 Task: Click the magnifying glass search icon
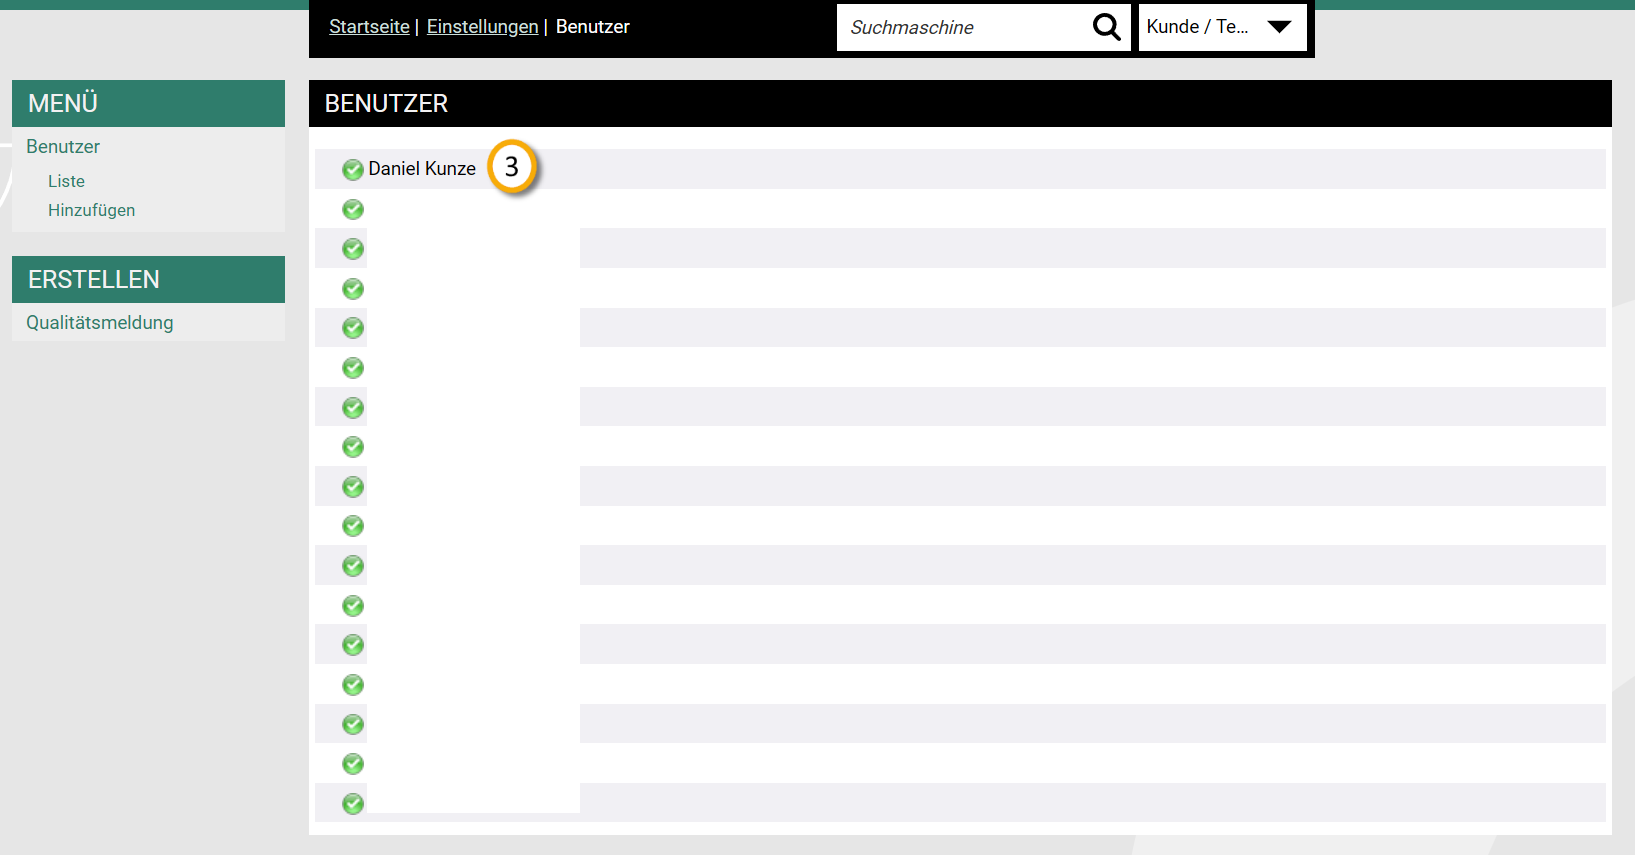1106,27
